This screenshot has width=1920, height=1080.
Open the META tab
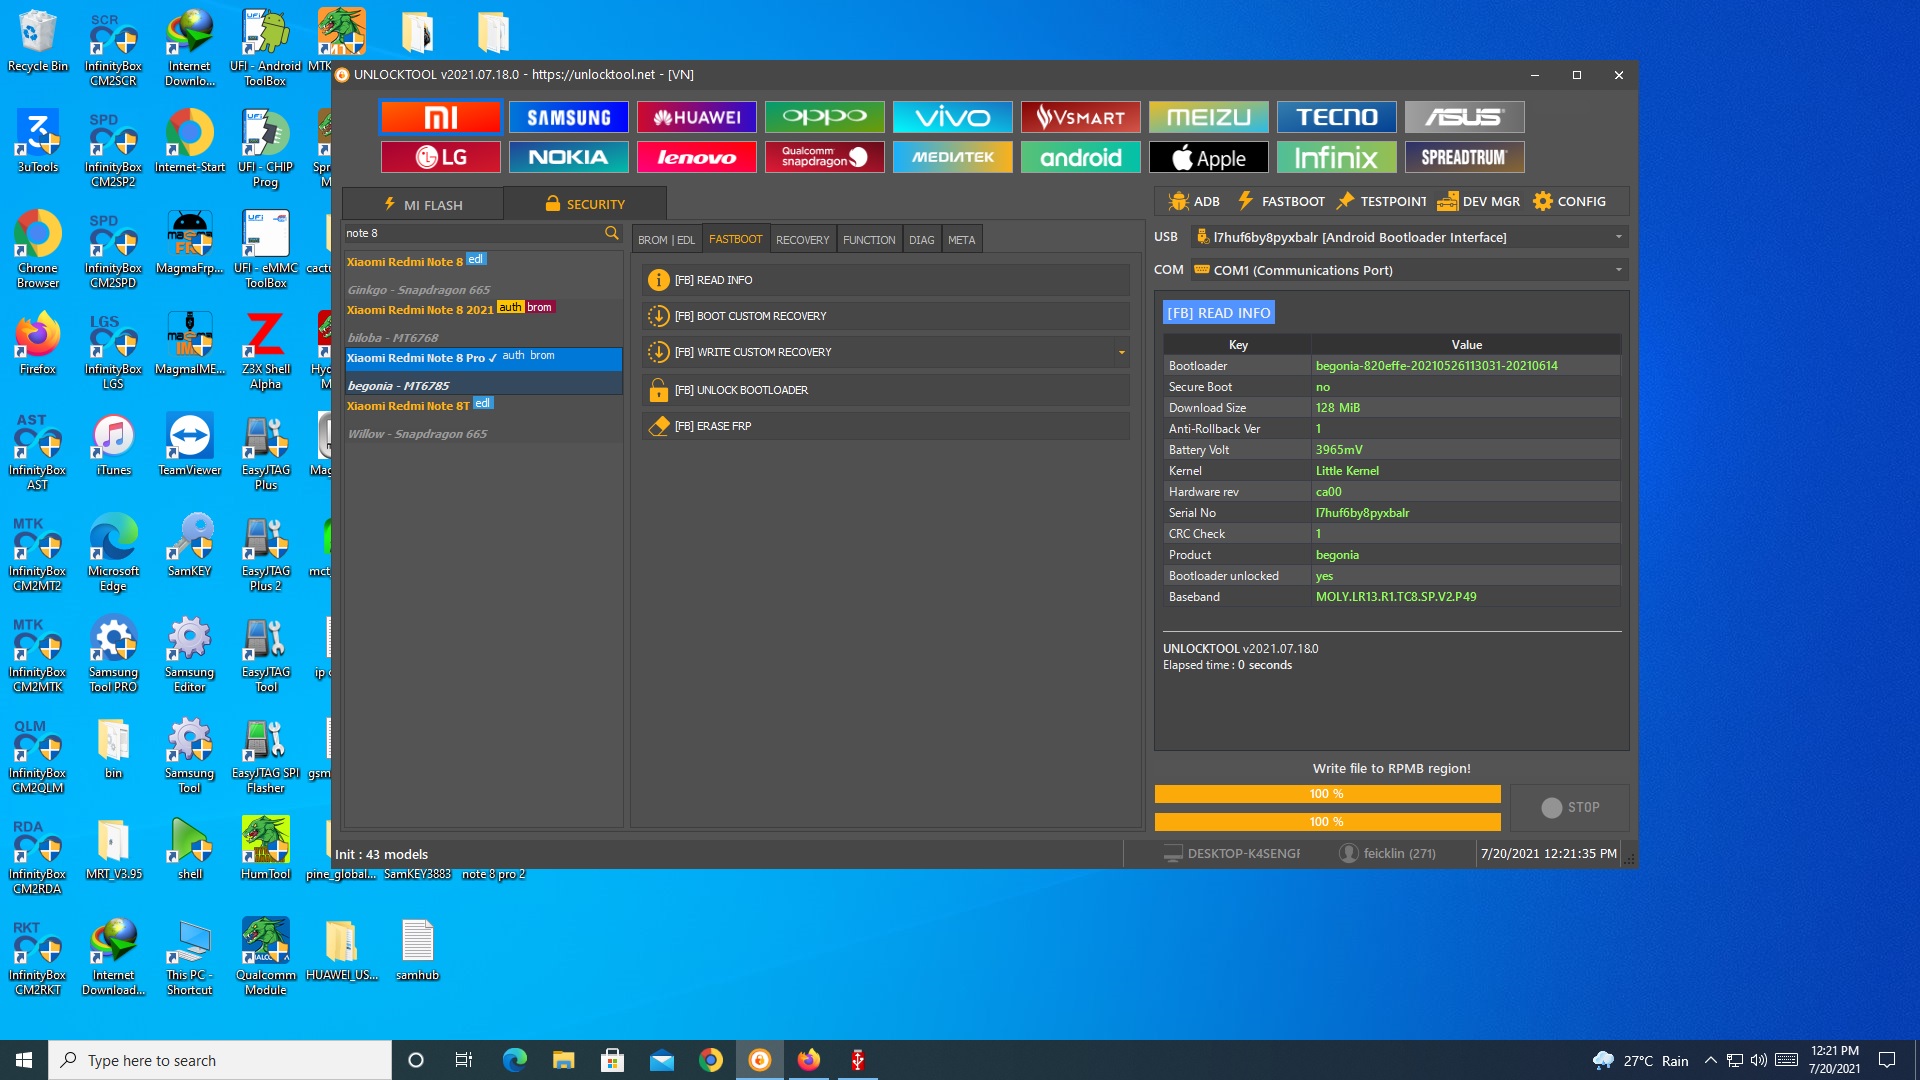(961, 240)
